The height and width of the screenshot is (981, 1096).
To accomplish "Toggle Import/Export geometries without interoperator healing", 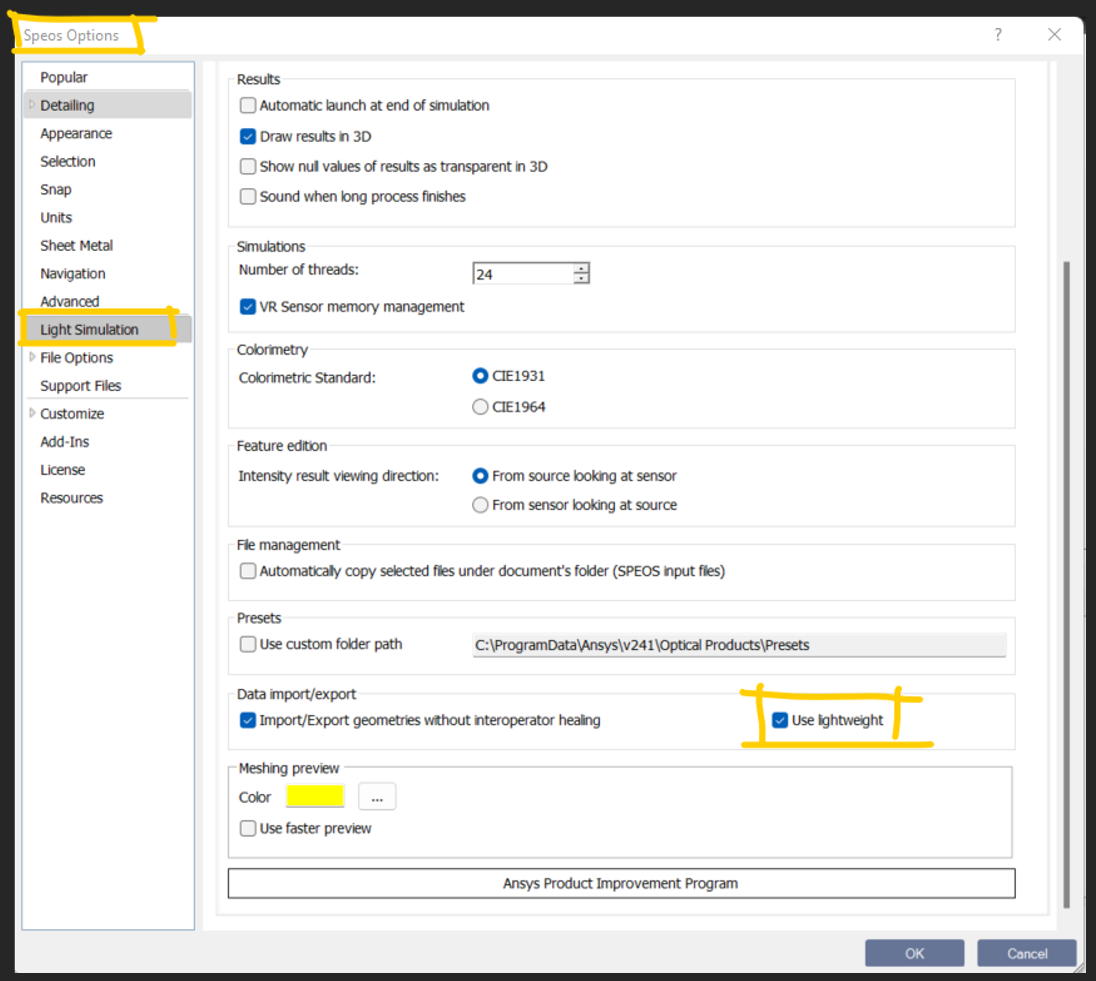I will point(247,720).
